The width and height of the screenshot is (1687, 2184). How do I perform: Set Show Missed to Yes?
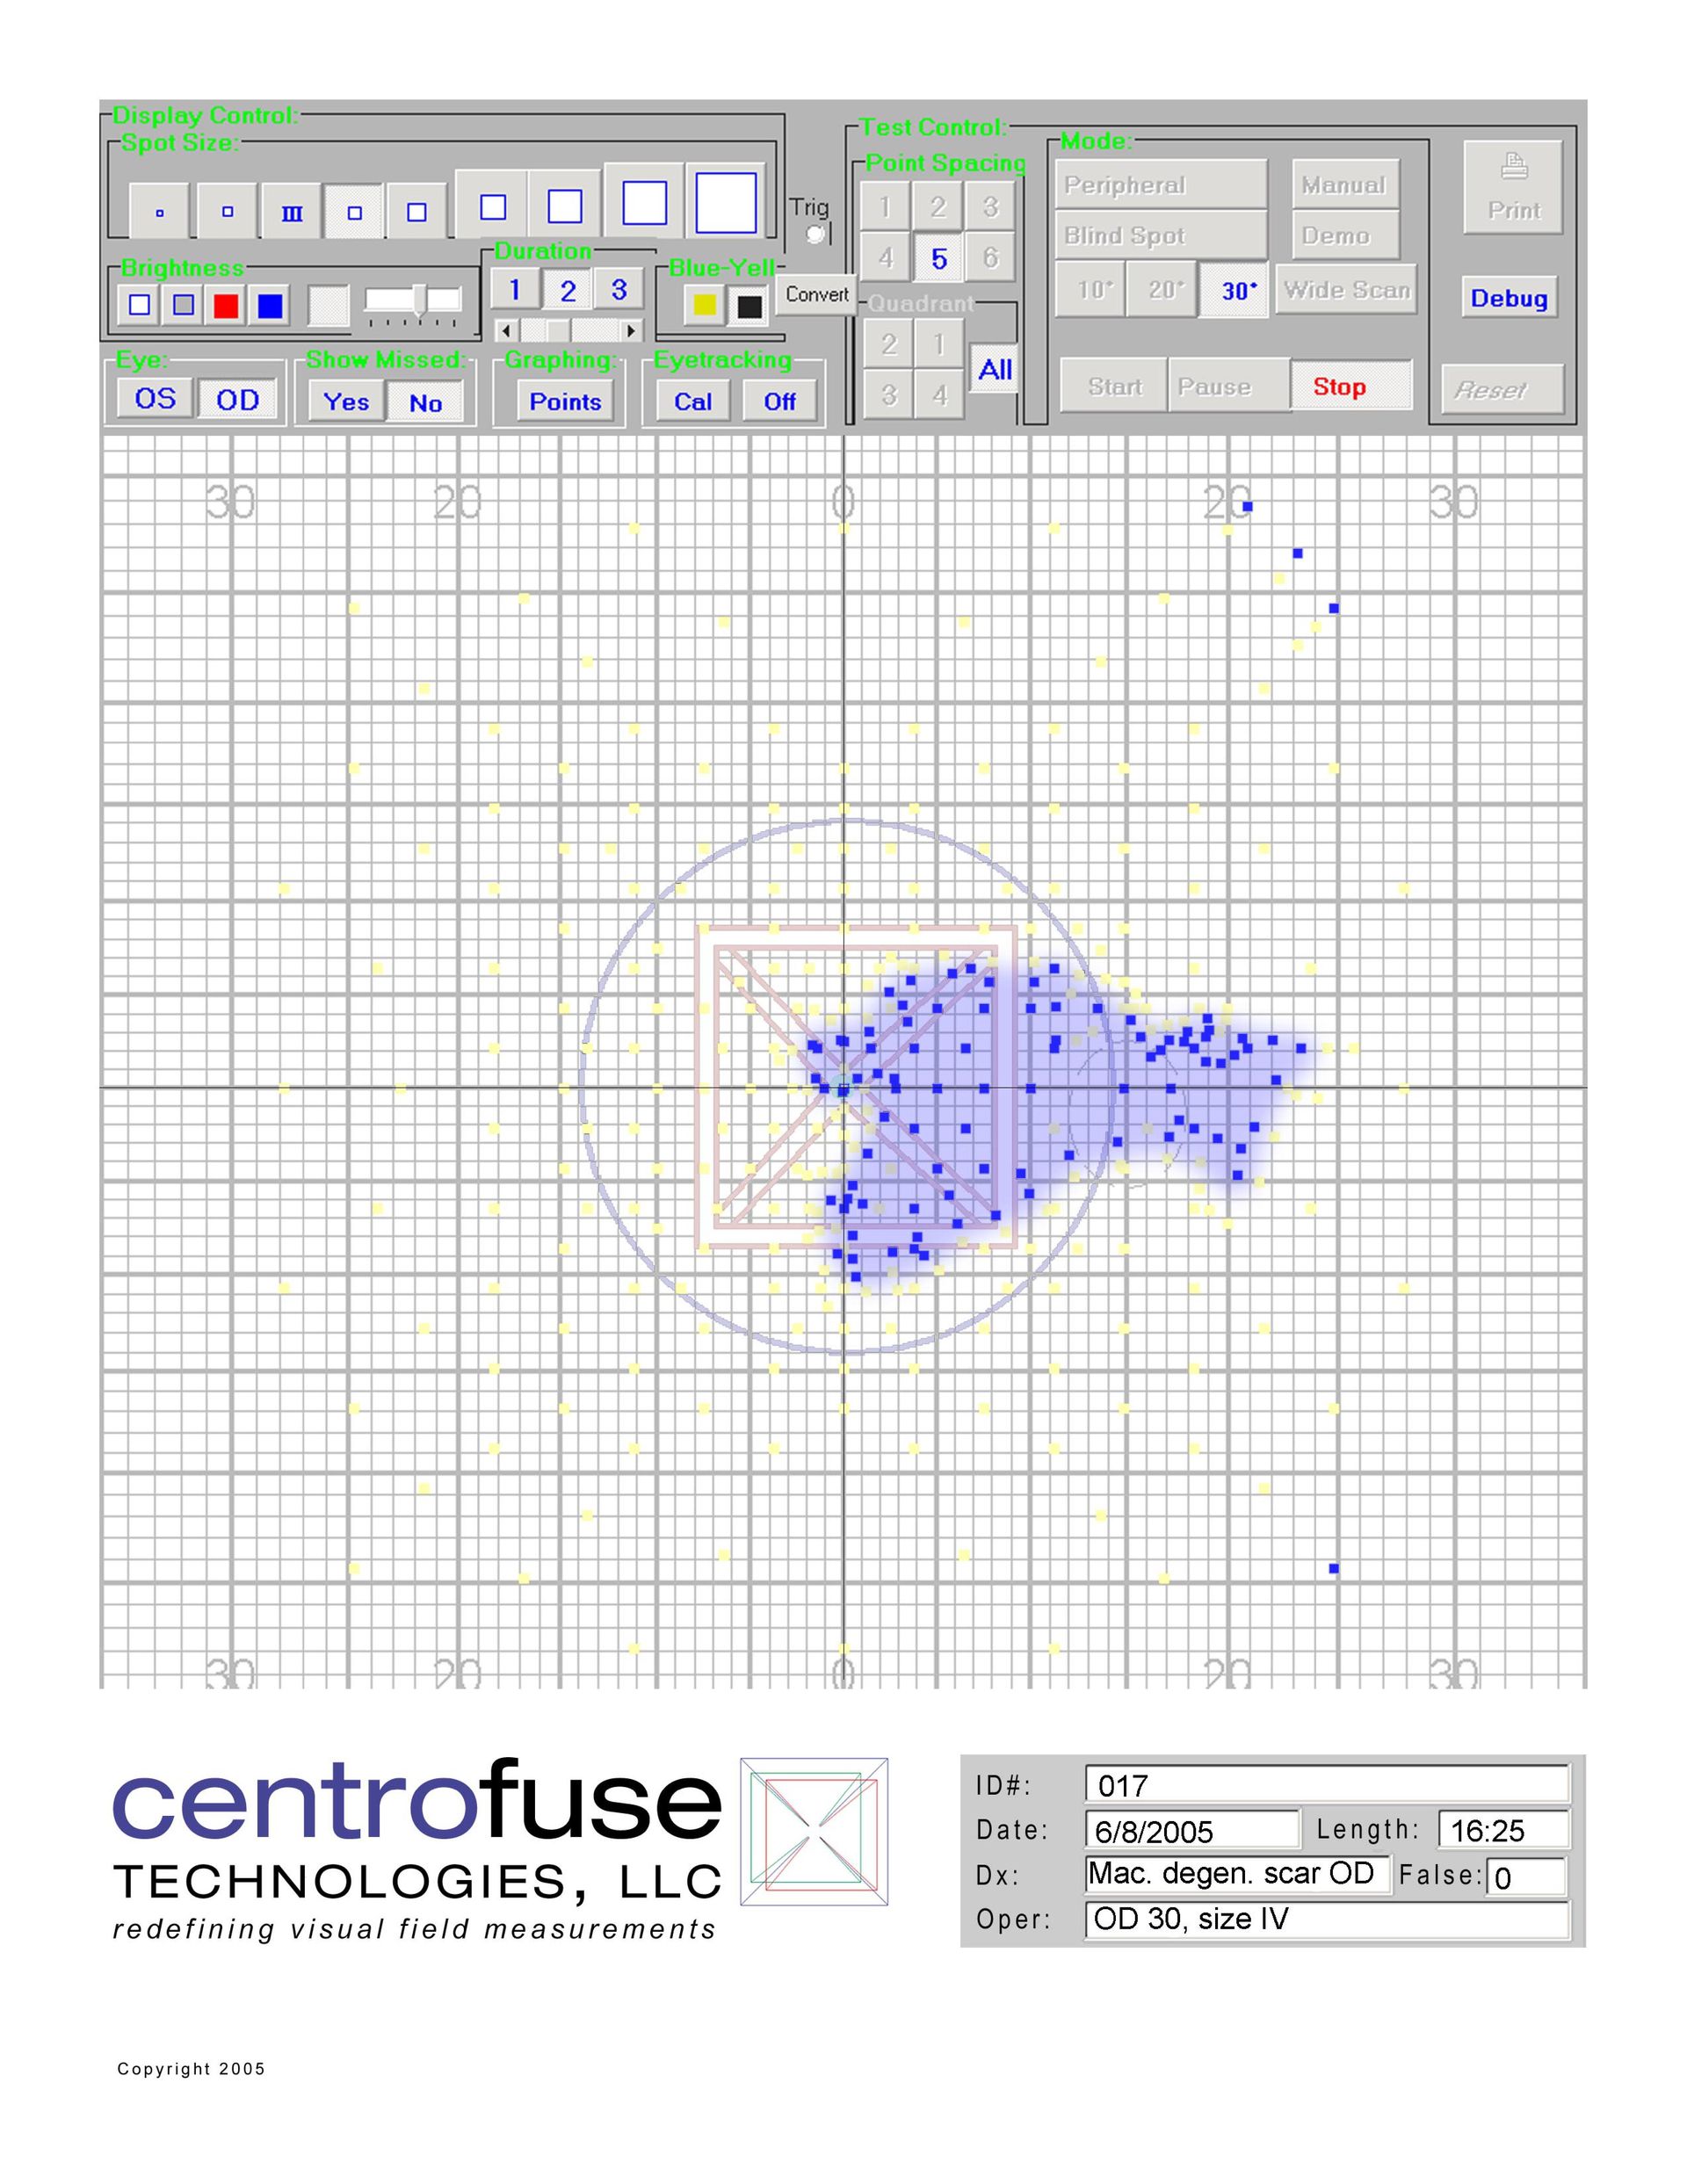click(x=346, y=402)
